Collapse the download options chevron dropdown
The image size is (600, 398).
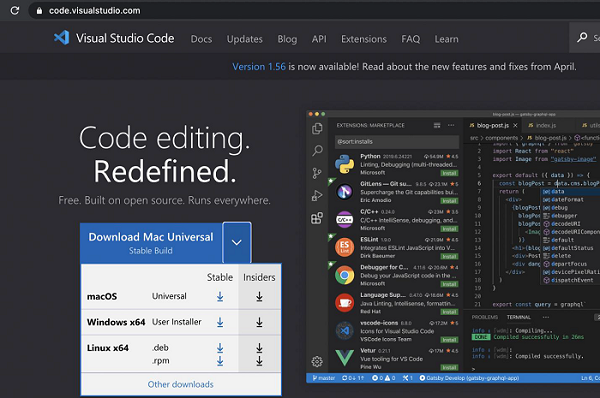(x=236, y=242)
